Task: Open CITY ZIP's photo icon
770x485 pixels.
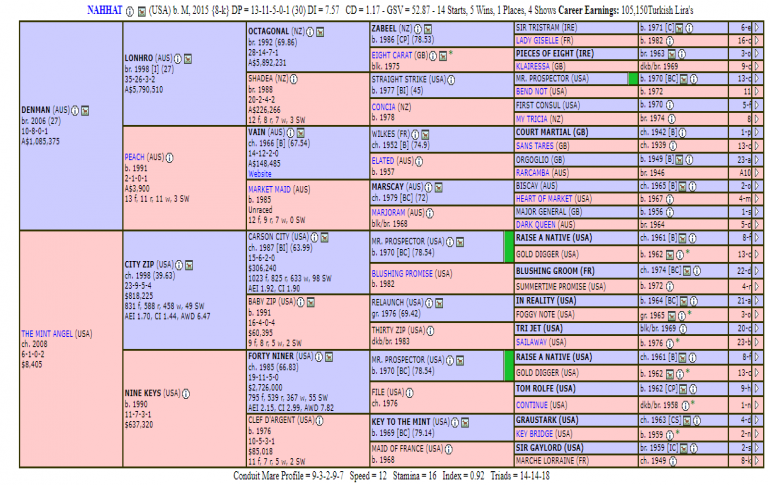Action: tap(189, 265)
